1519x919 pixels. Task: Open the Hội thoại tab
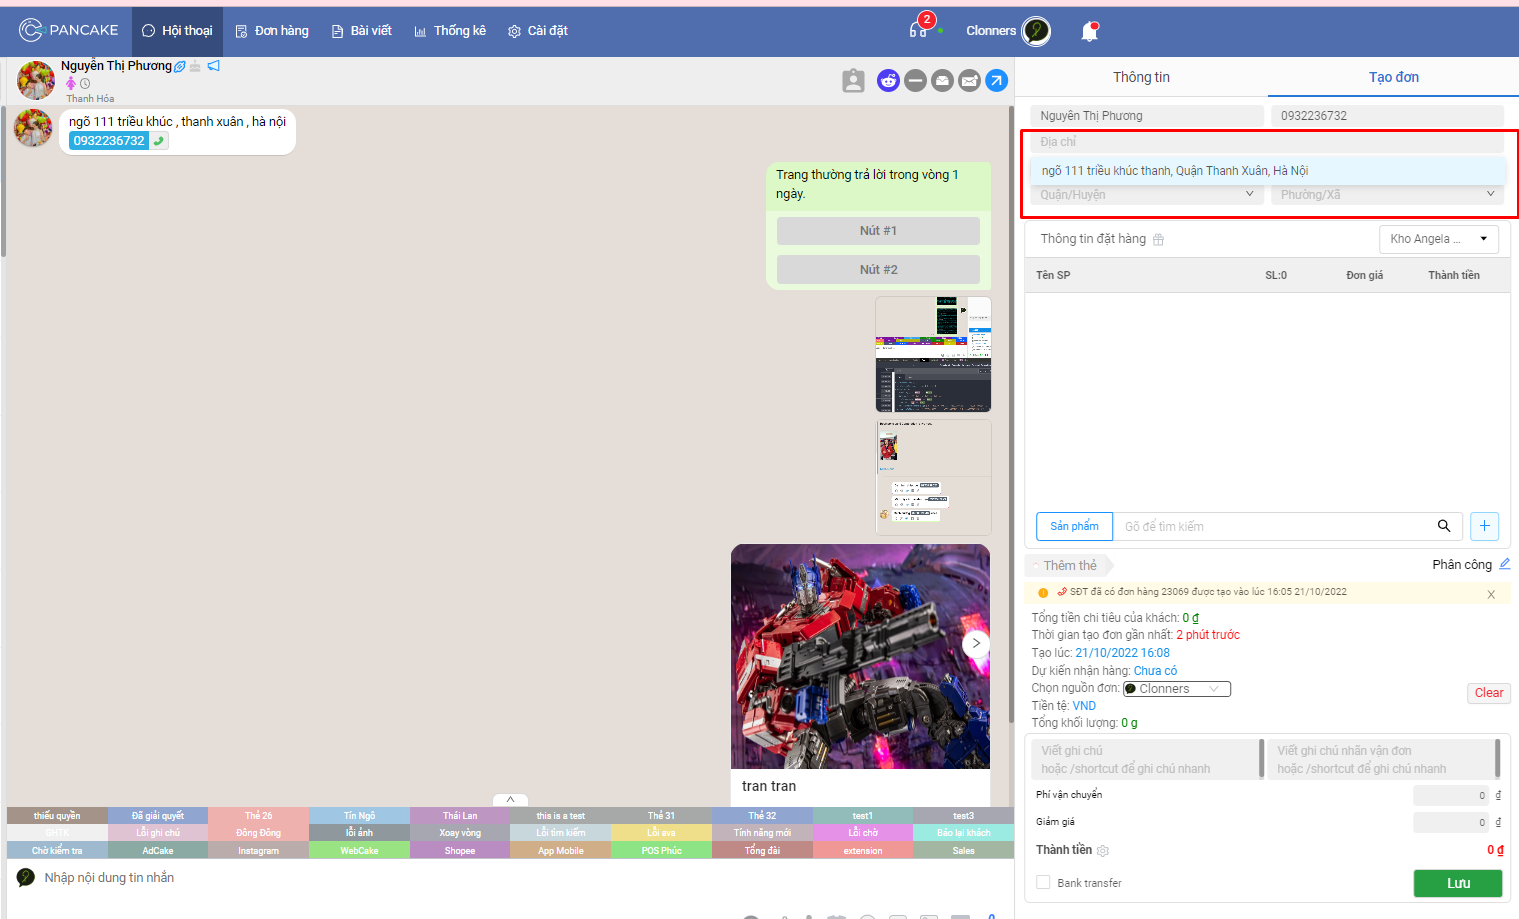pos(177,31)
